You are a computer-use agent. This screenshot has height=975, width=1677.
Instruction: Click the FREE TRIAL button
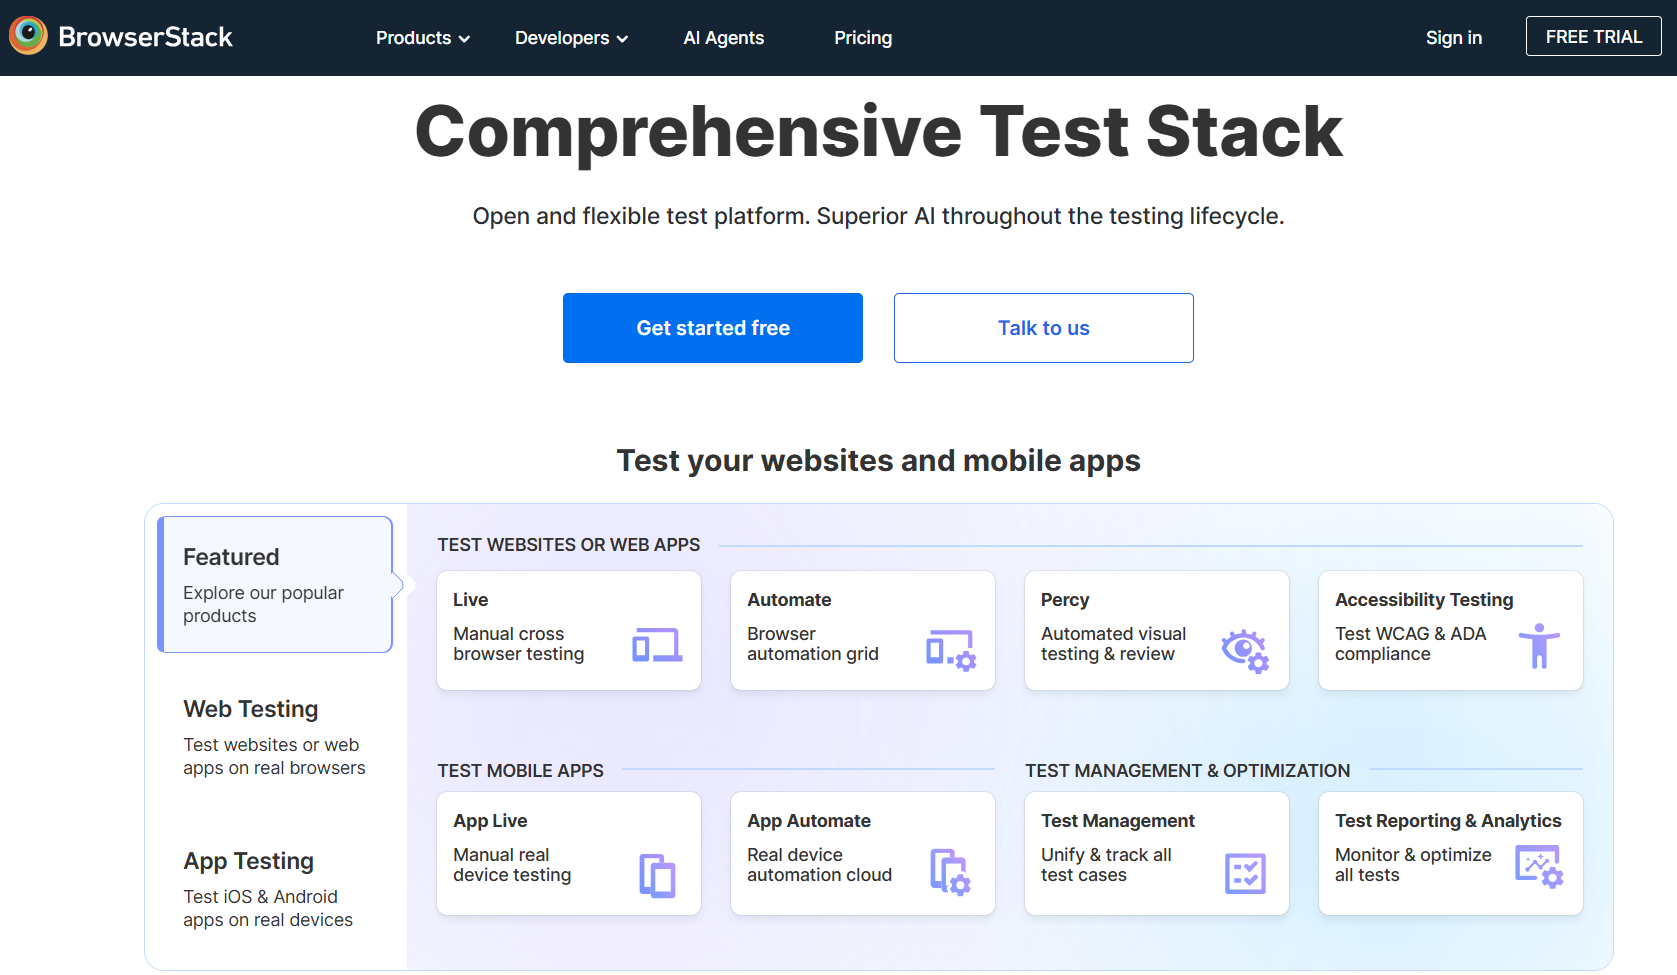click(1593, 37)
